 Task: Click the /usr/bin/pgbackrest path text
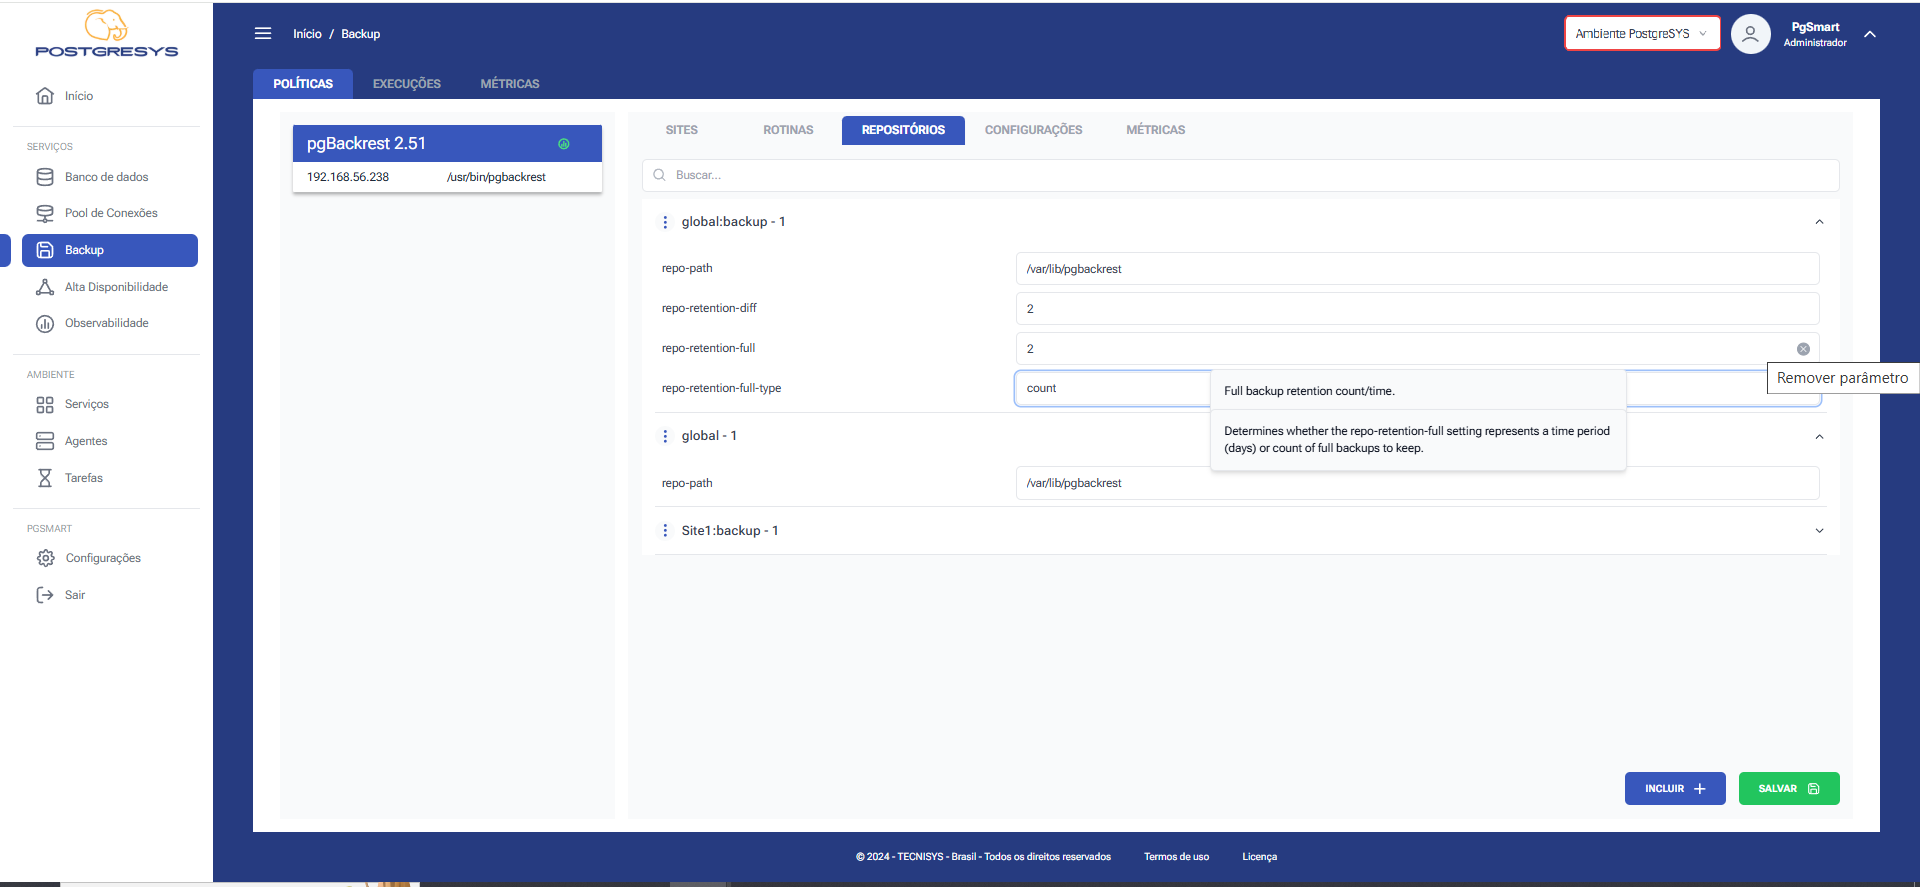click(496, 177)
